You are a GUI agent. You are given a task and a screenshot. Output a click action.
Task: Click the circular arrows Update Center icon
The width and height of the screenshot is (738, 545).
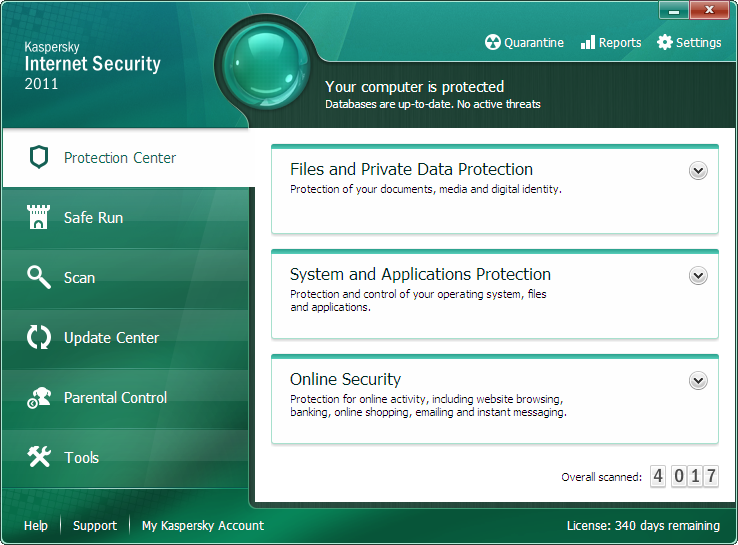click(x=39, y=337)
